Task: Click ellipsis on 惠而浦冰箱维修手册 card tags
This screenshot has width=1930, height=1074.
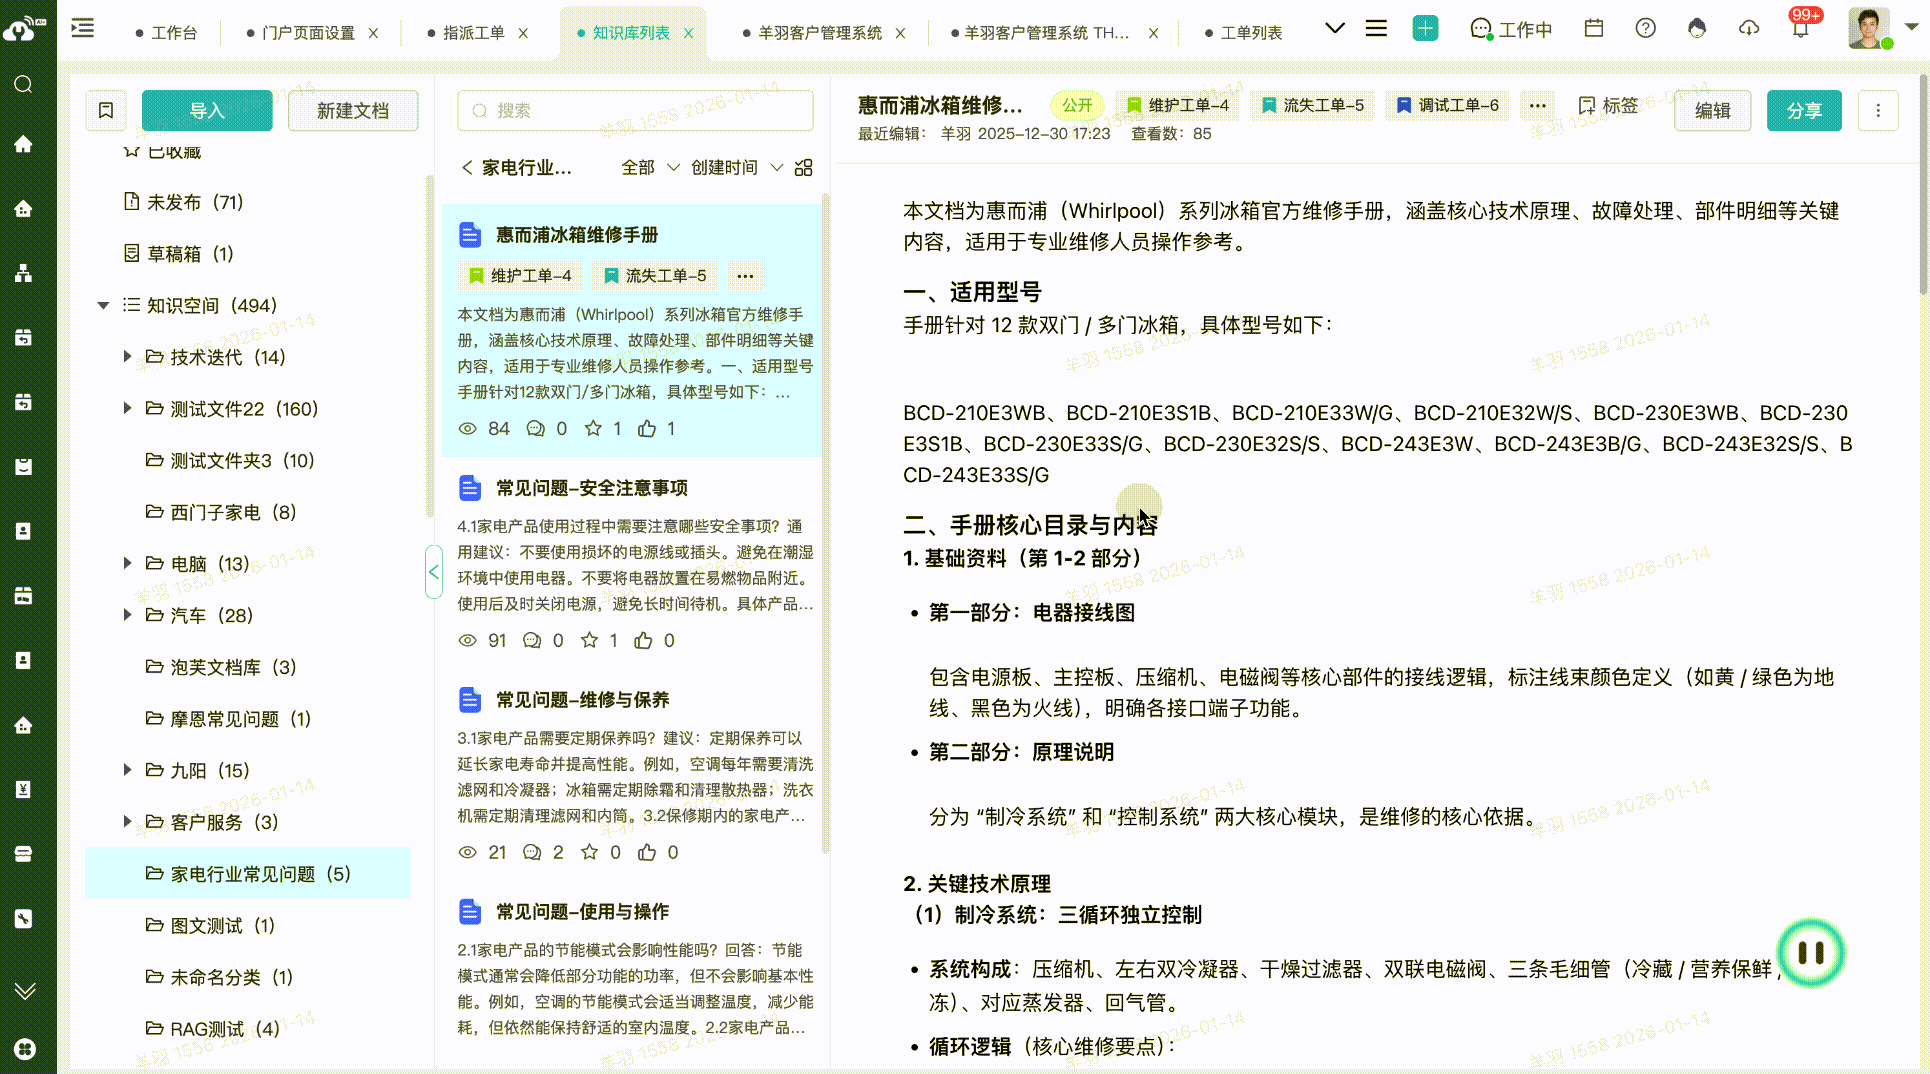Action: 745,276
